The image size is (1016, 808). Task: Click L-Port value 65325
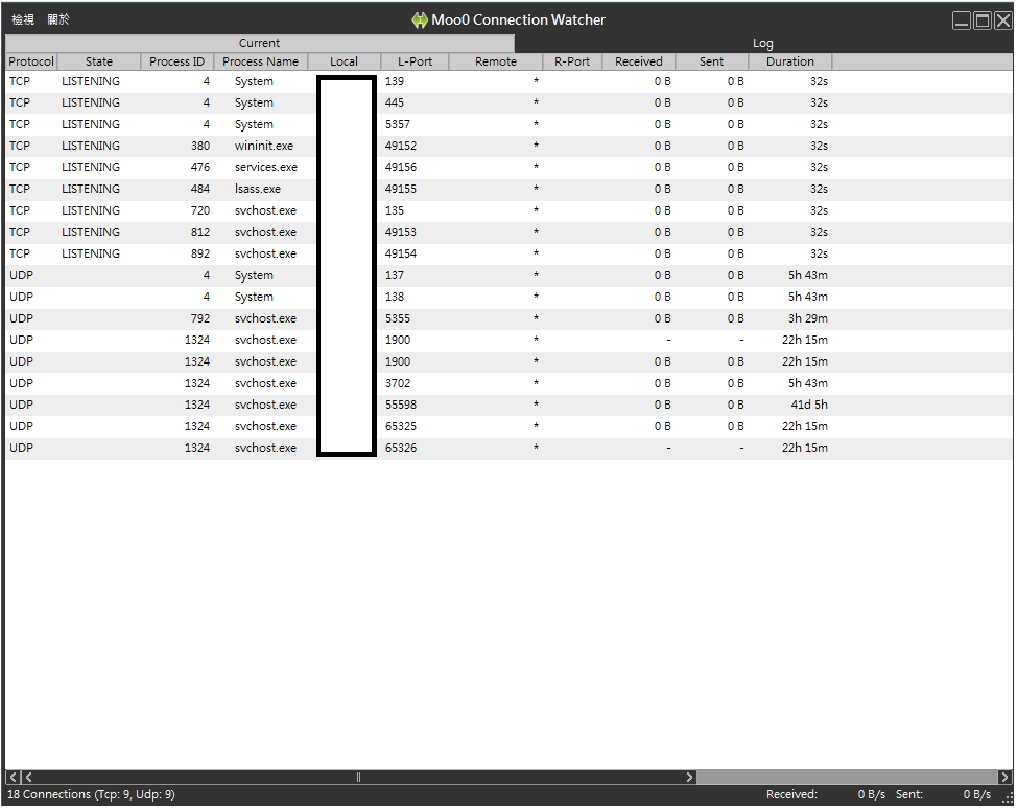point(400,426)
